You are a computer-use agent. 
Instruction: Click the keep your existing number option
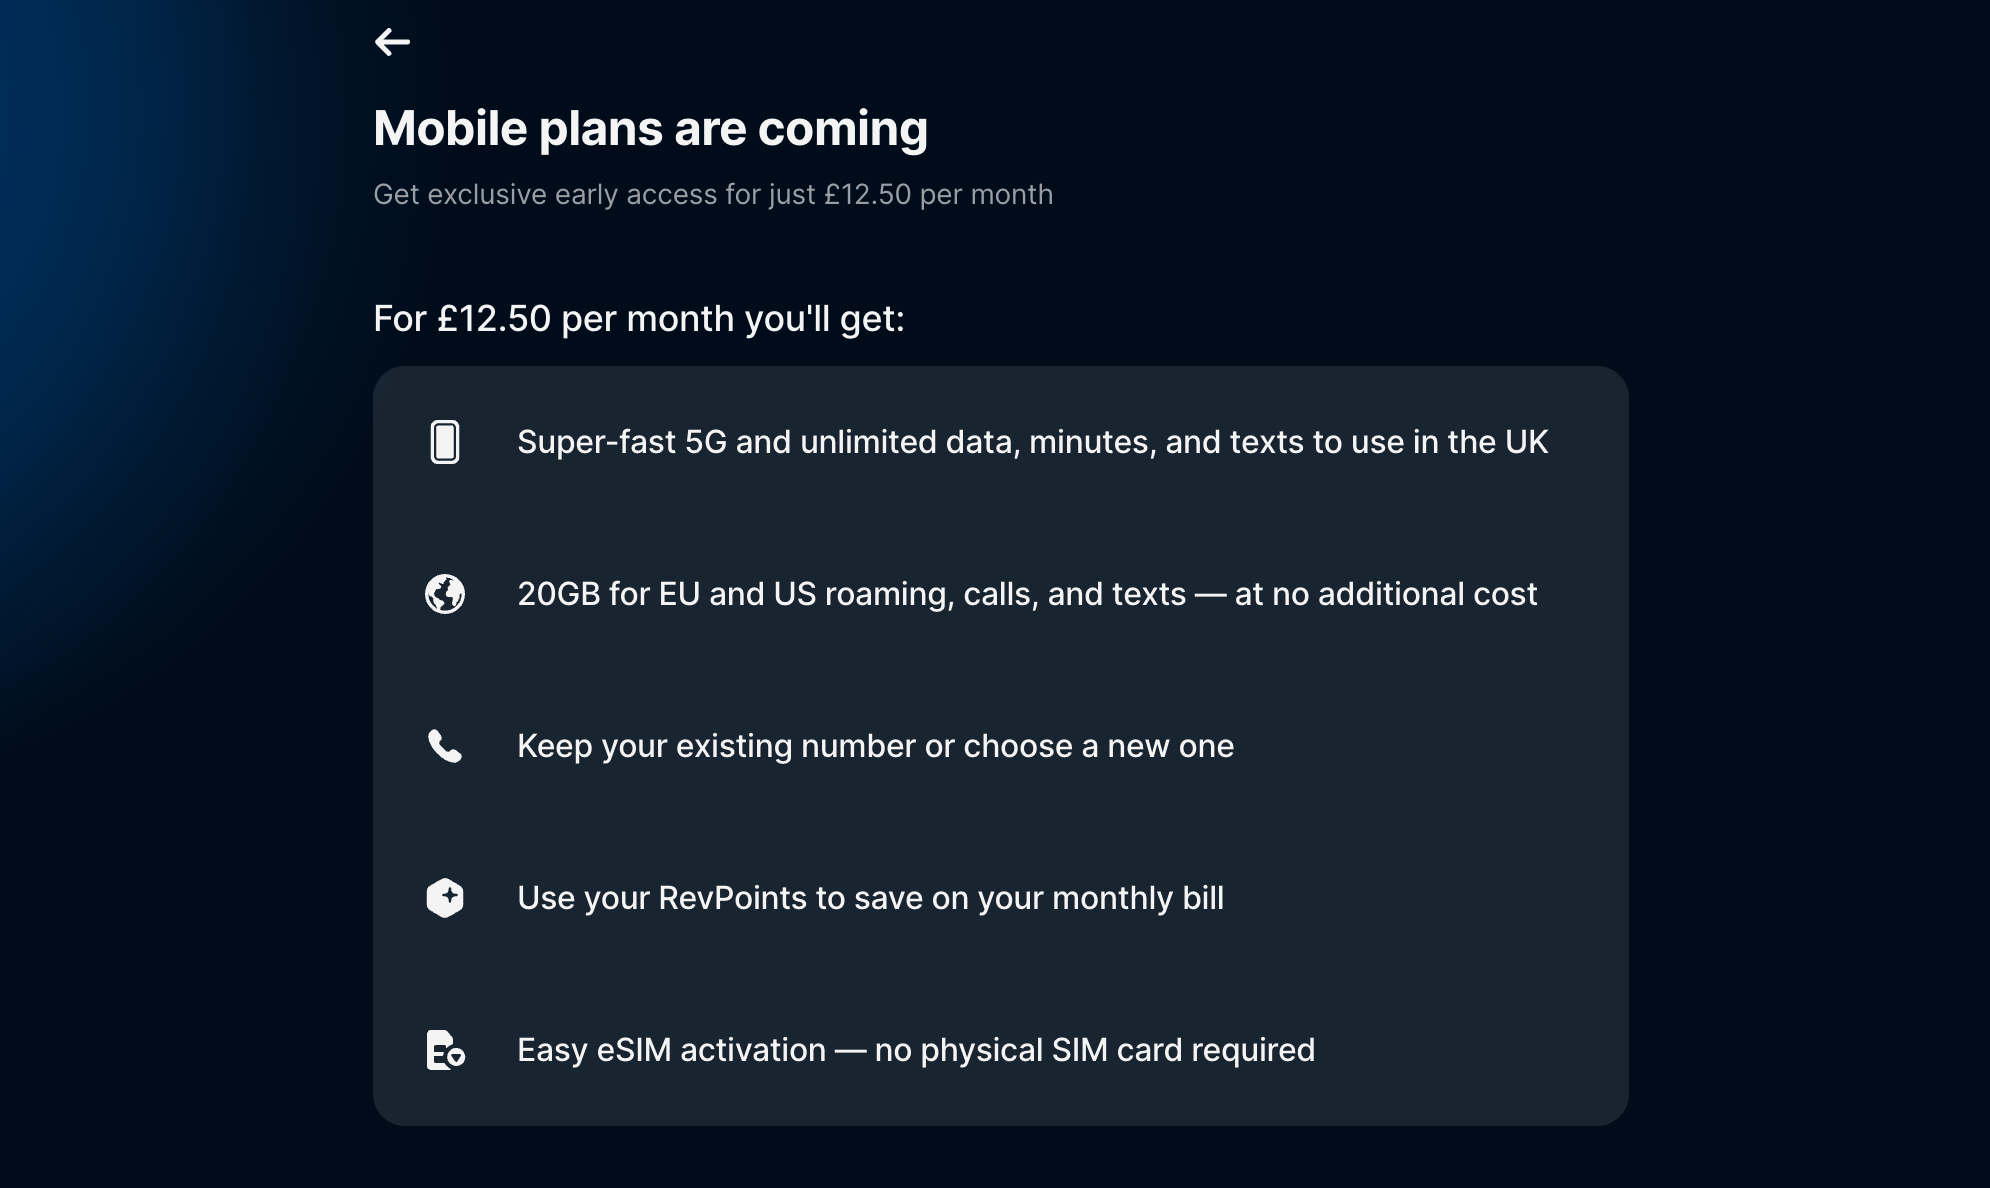875,746
